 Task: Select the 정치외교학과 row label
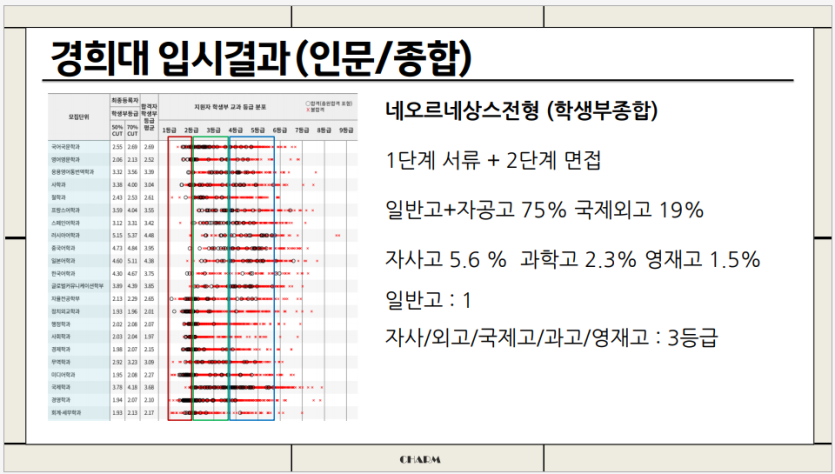click(x=66, y=312)
